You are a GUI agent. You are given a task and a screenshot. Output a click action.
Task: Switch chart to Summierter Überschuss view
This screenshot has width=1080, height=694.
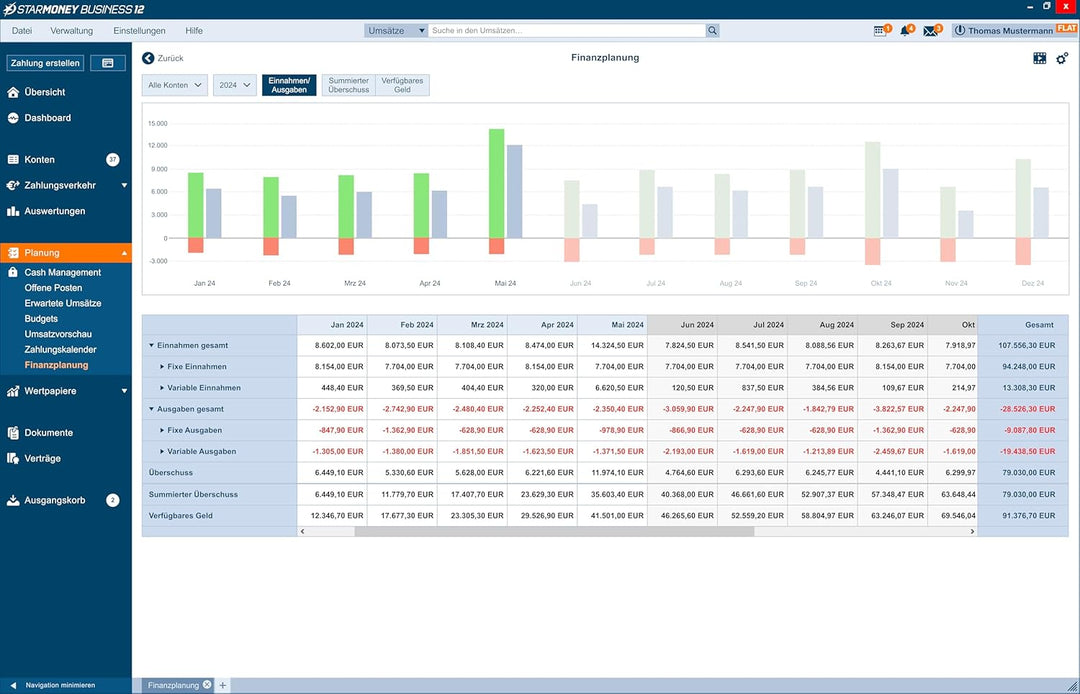coord(349,85)
